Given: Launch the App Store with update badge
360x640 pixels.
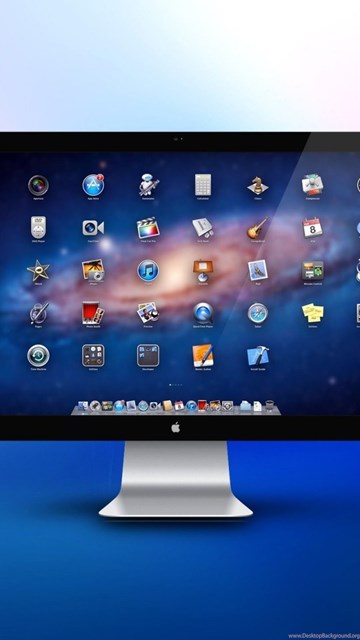Looking at the screenshot, I should [93, 185].
